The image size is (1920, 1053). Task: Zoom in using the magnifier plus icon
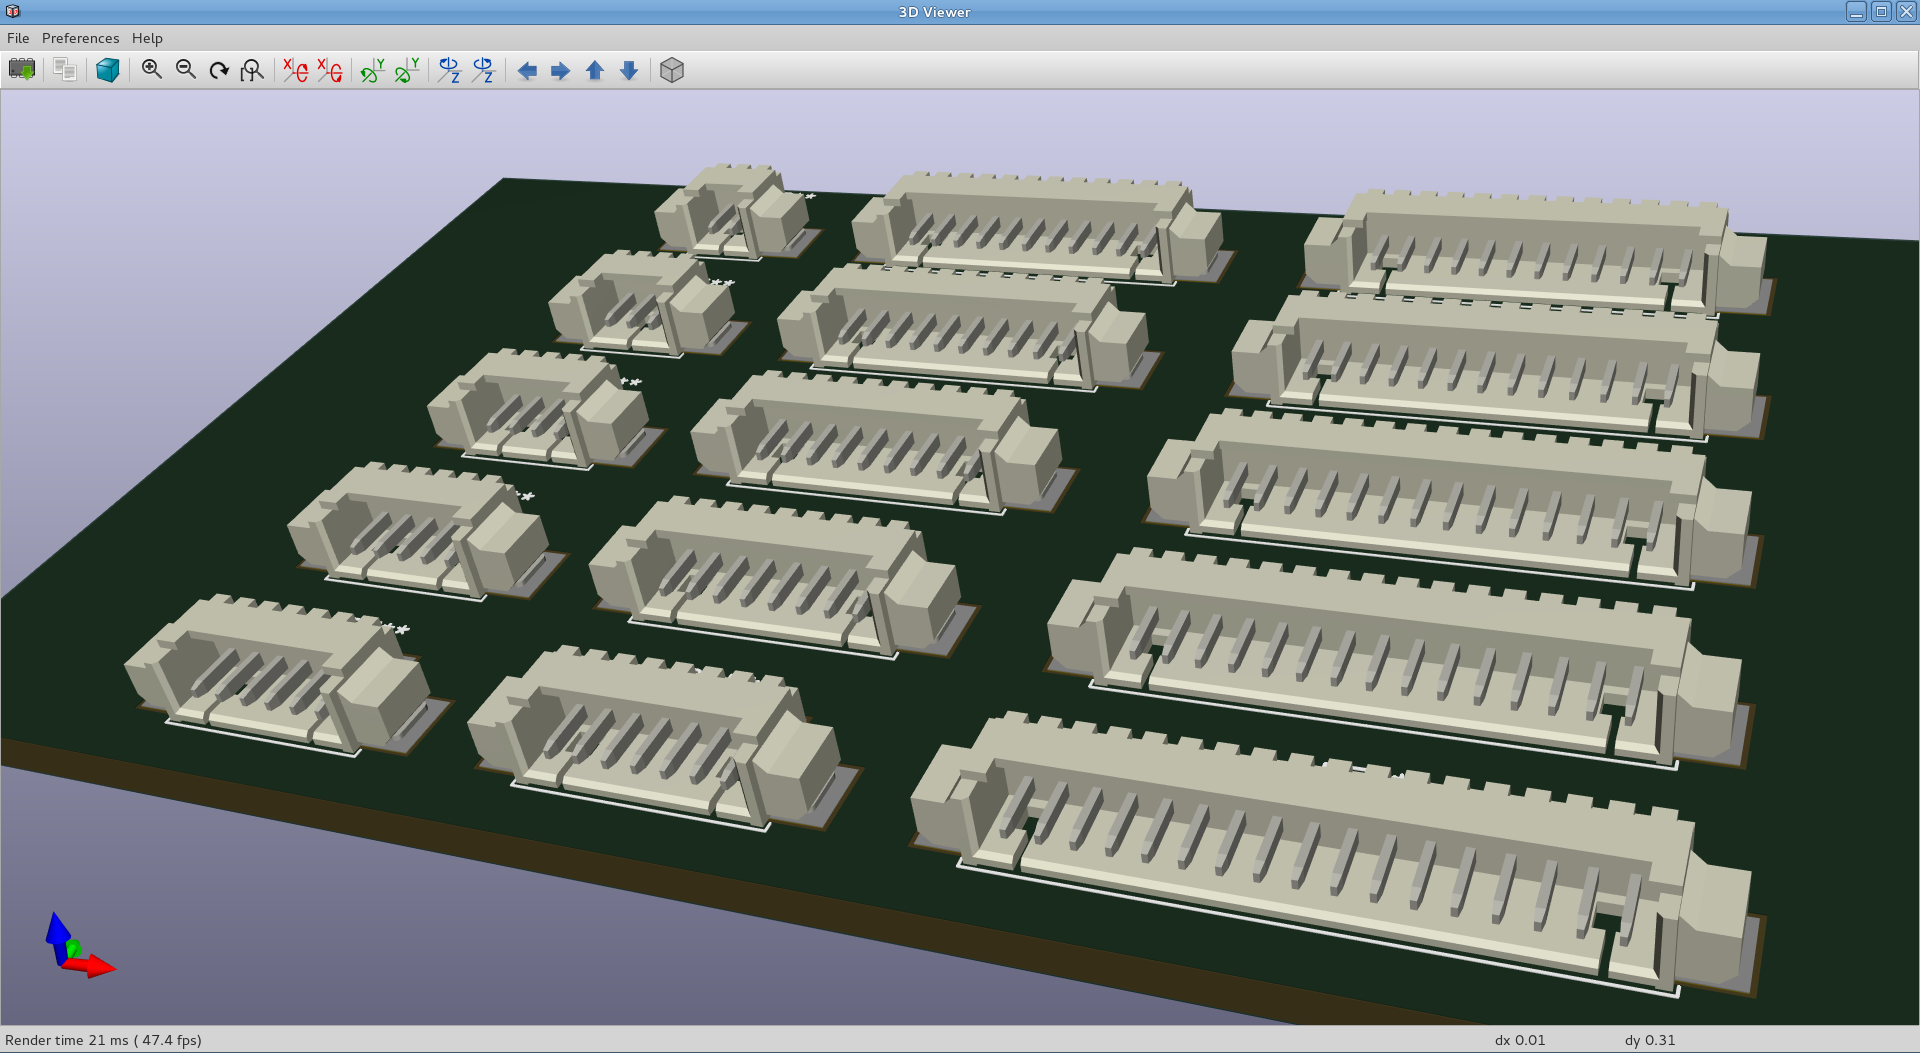coord(152,70)
